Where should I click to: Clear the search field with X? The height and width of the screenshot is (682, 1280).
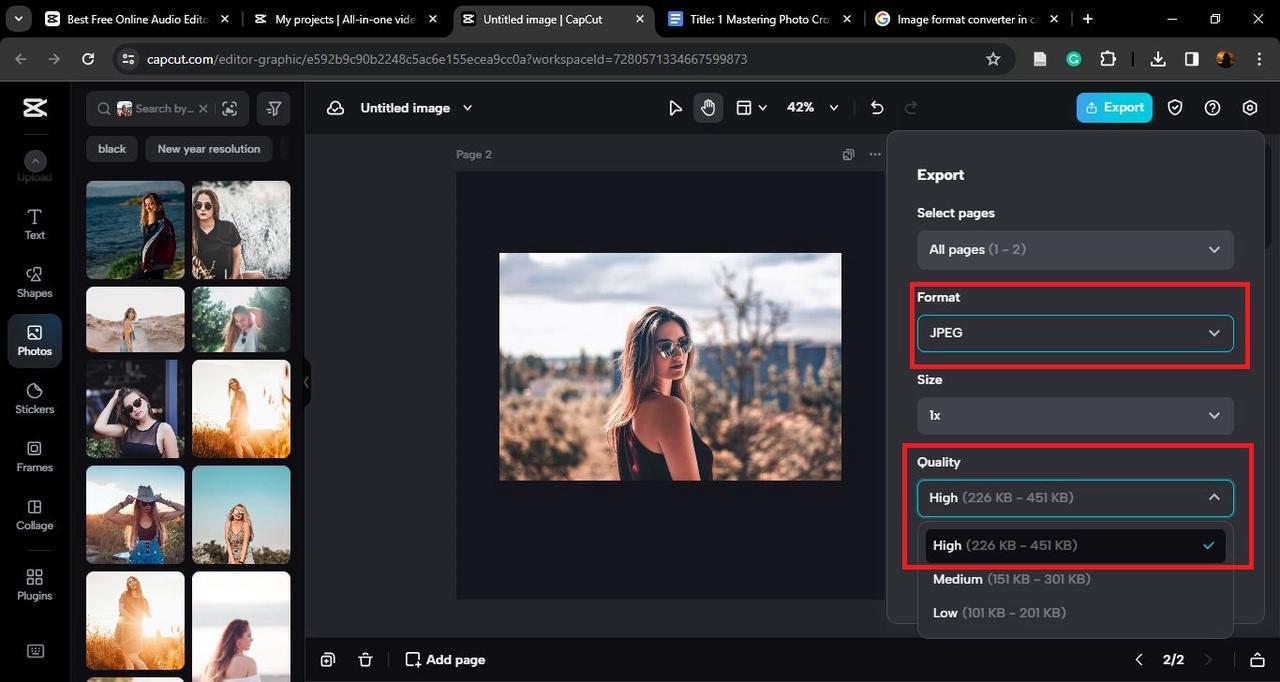coord(203,109)
